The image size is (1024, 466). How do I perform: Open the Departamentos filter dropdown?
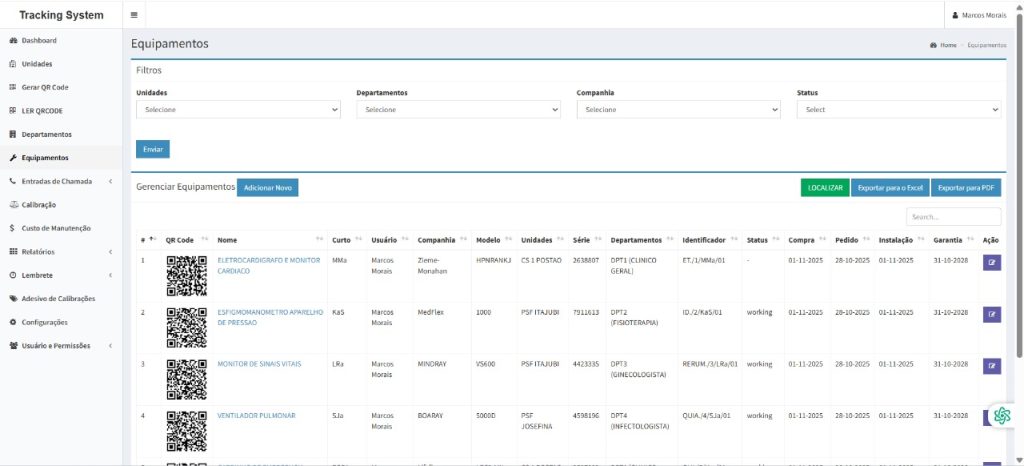pos(458,110)
